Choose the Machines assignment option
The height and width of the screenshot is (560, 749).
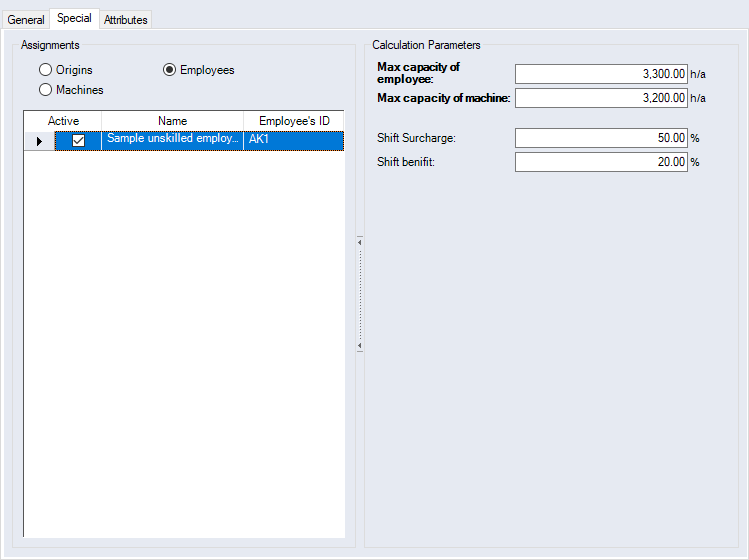(x=45, y=90)
